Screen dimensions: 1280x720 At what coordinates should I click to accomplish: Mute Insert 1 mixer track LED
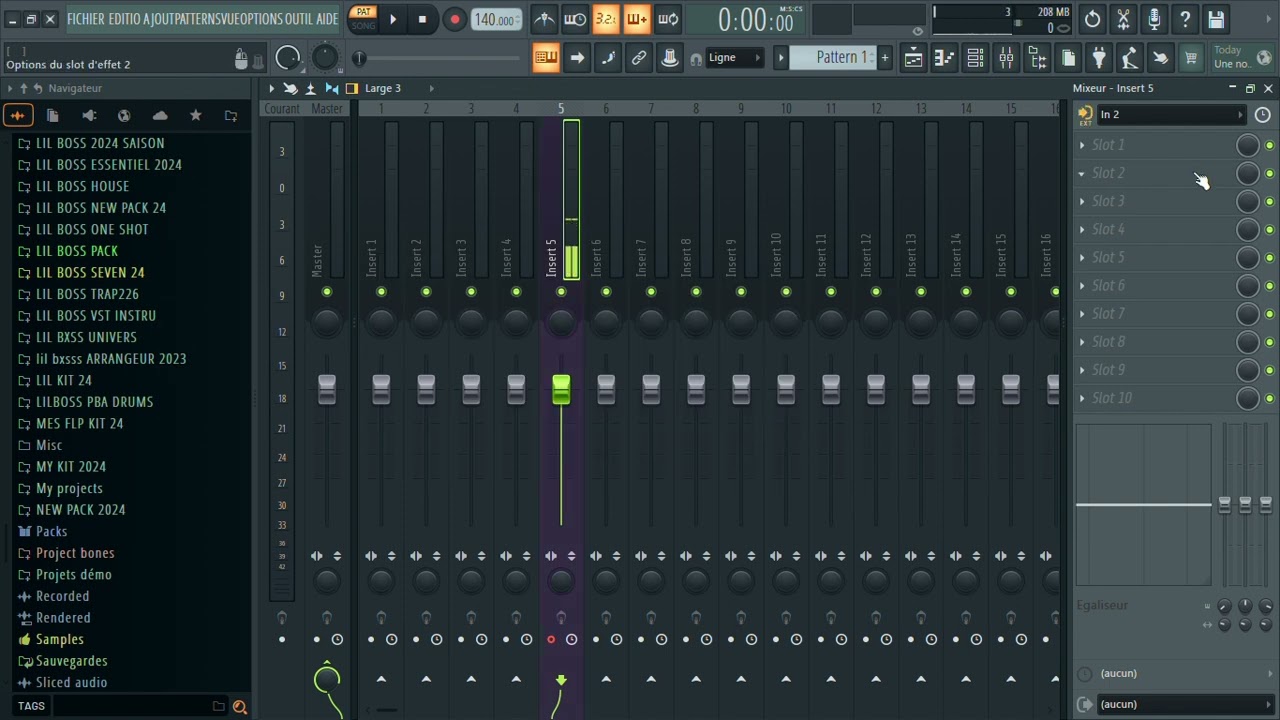pos(381,292)
